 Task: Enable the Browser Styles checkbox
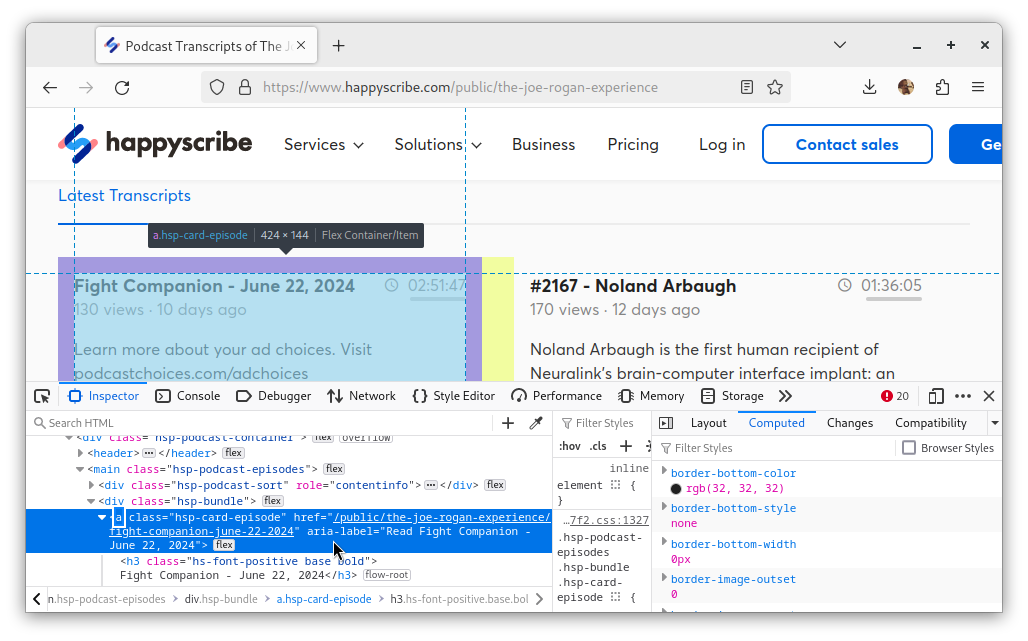909,448
